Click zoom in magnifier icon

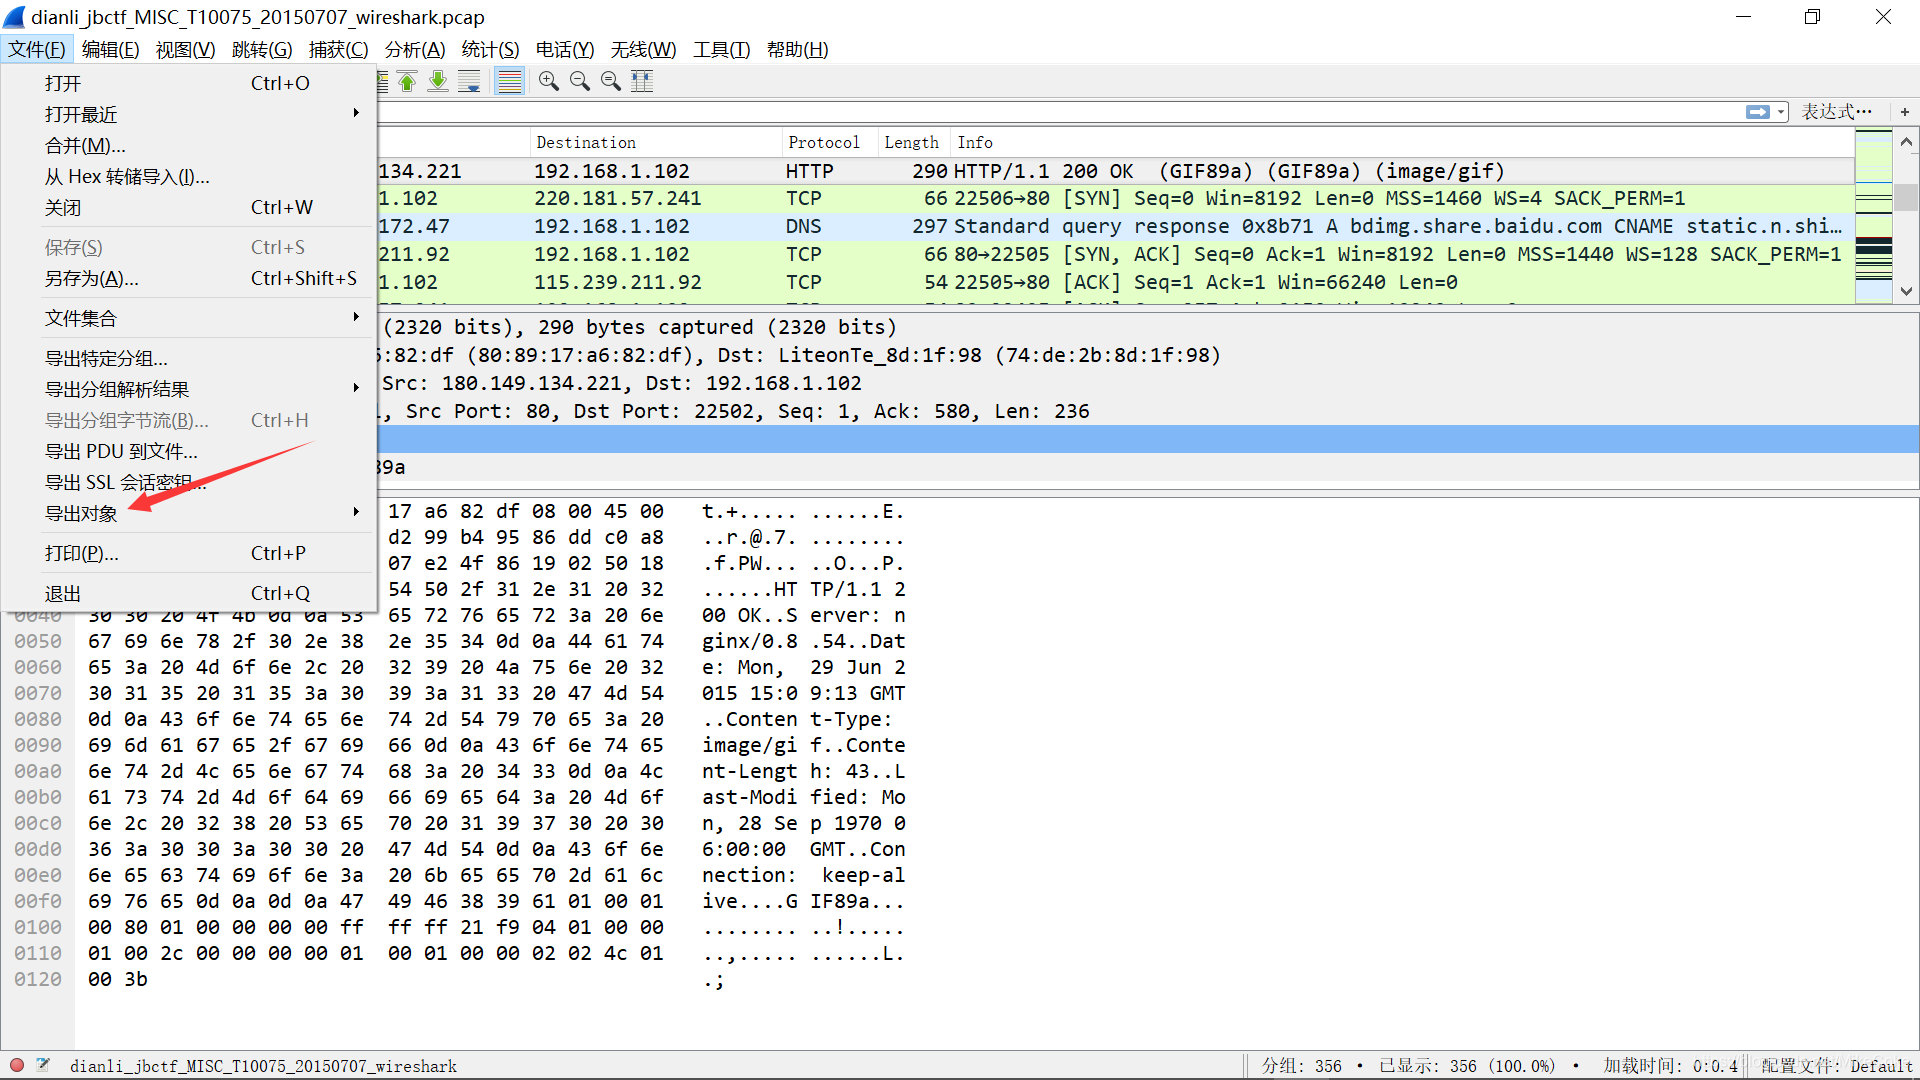(x=548, y=82)
